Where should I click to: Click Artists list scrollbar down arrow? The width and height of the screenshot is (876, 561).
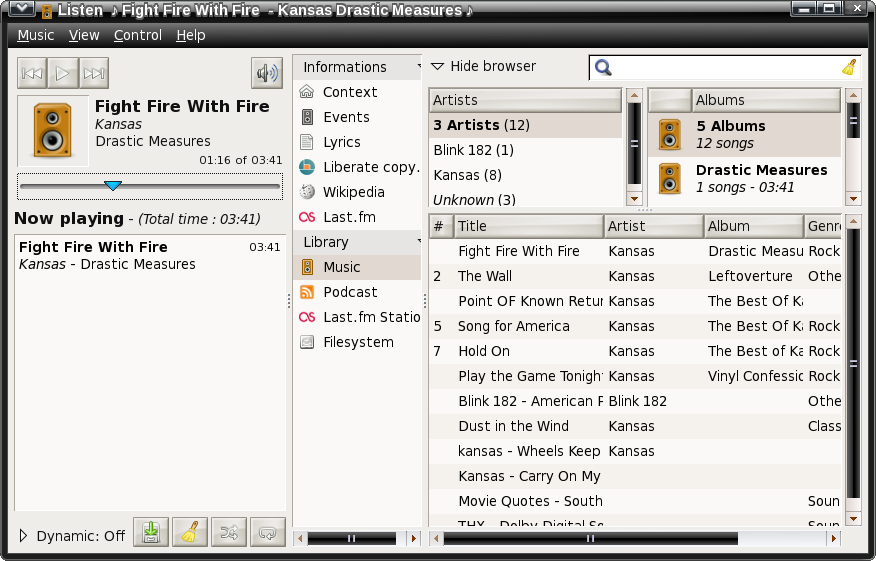coord(634,199)
